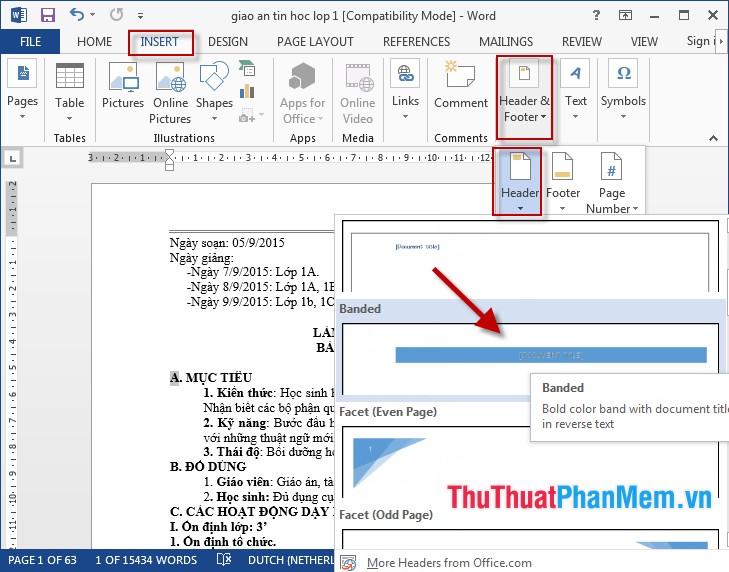Click Ribbon Display Options icon
This screenshot has width=729, height=572.
(625, 15)
